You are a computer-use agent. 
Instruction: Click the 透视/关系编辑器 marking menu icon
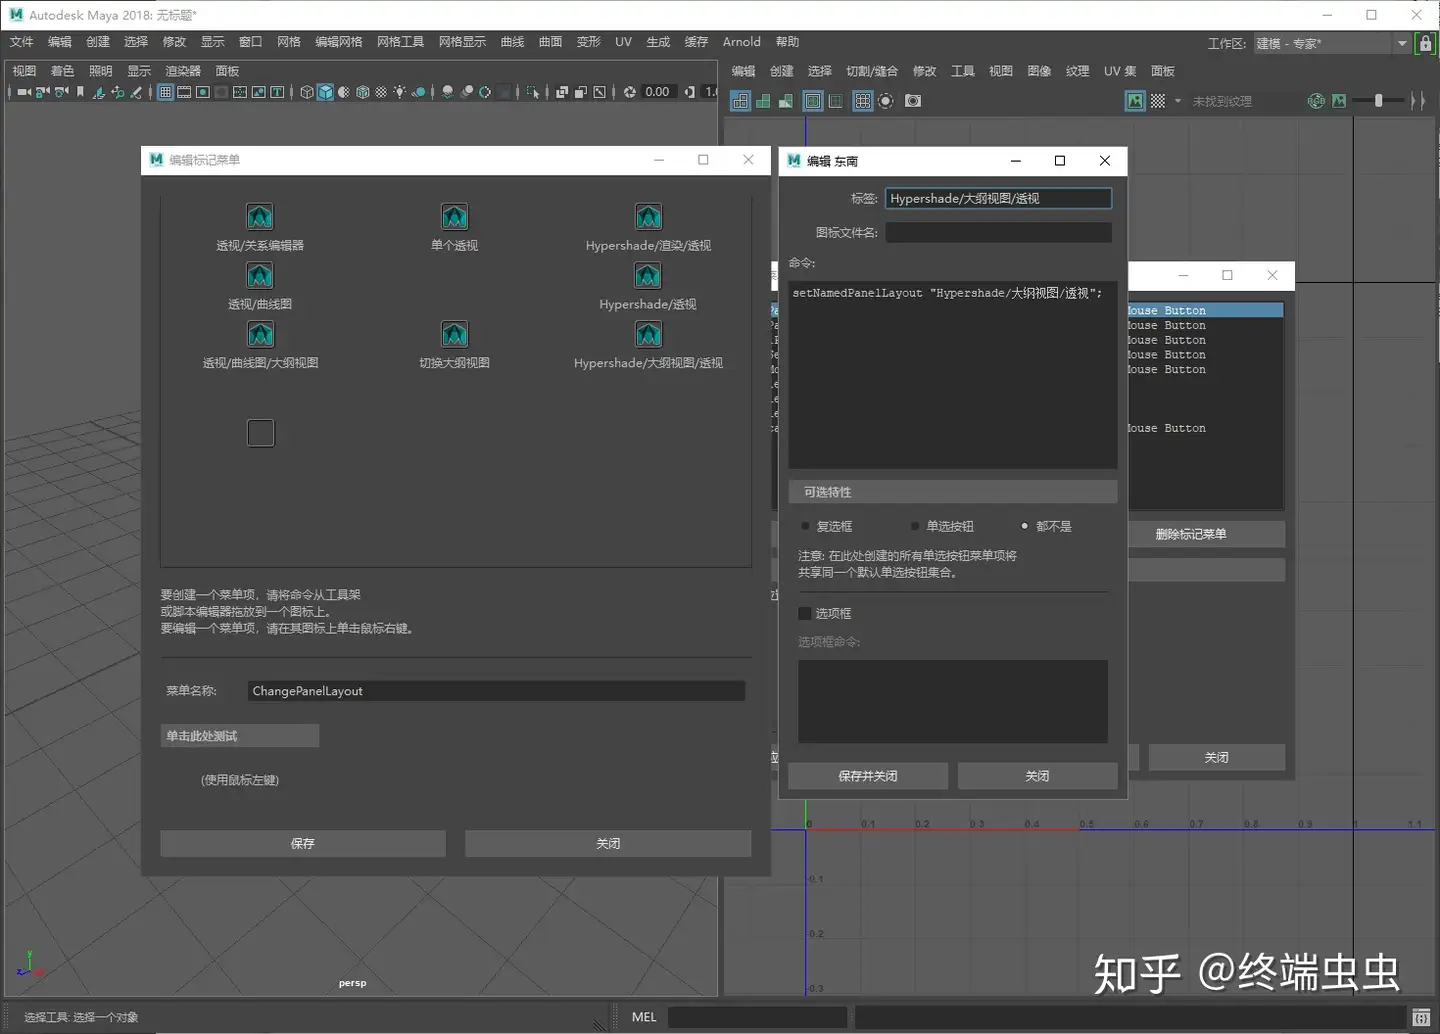pyautogui.click(x=260, y=217)
